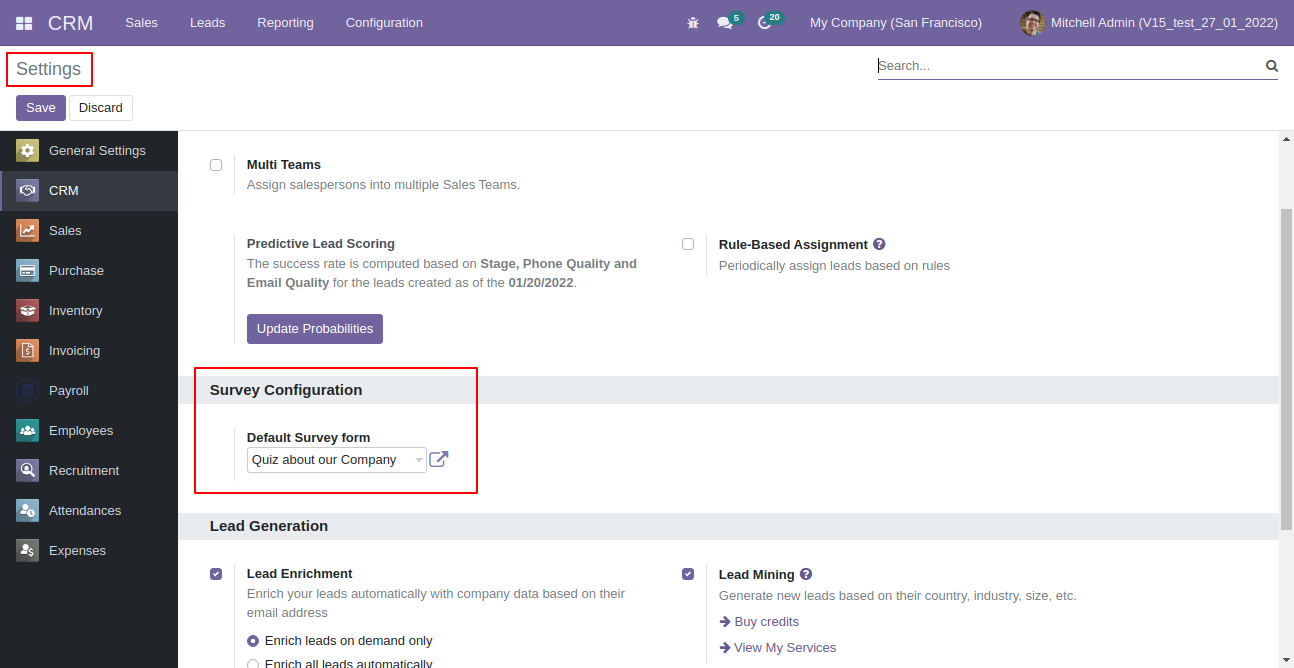Click the Invoicing icon in sidebar
Image resolution: width=1294 pixels, height=668 pixels.
[x=28, y=351]
